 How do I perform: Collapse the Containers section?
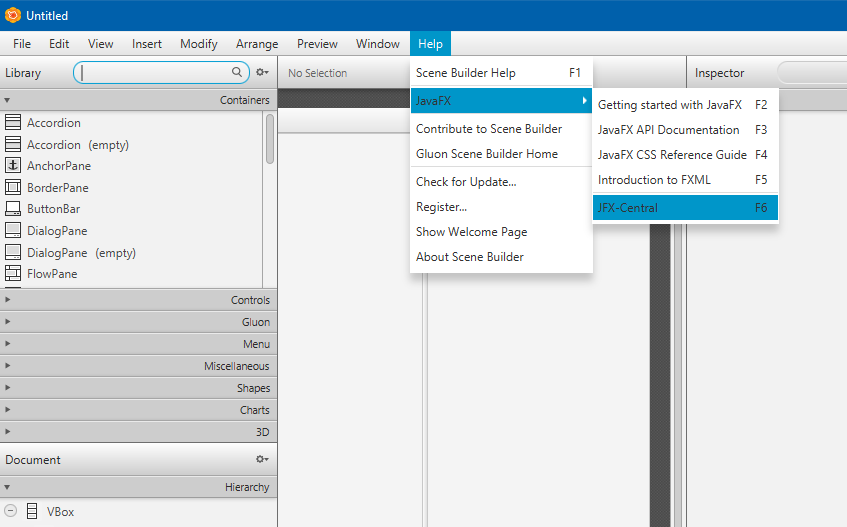(7, 100)
